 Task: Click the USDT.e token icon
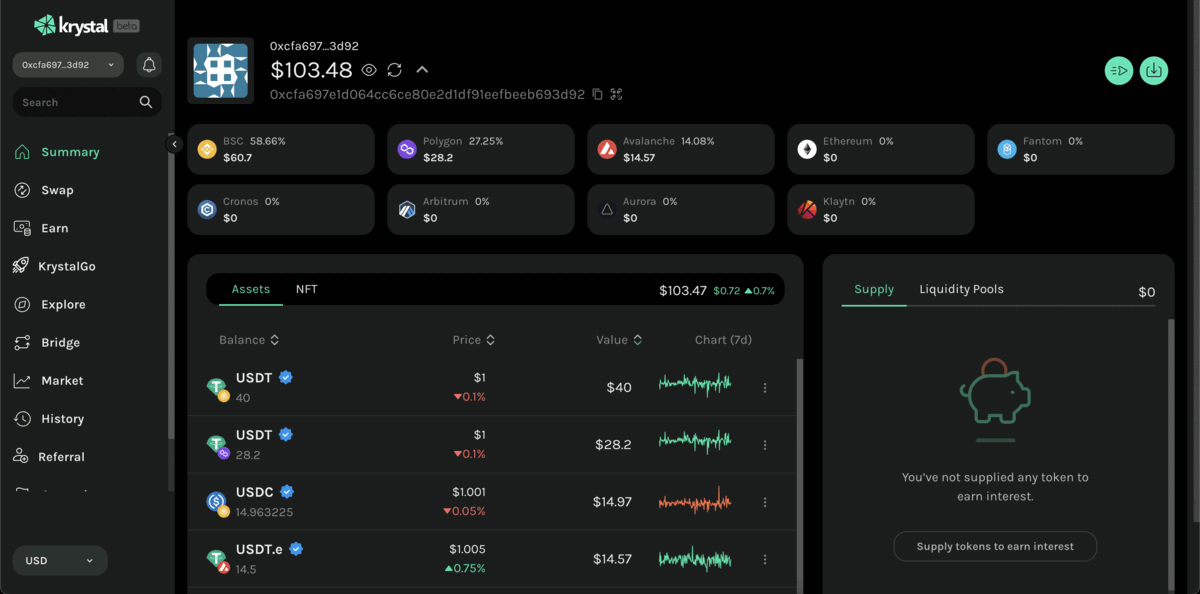217,560
